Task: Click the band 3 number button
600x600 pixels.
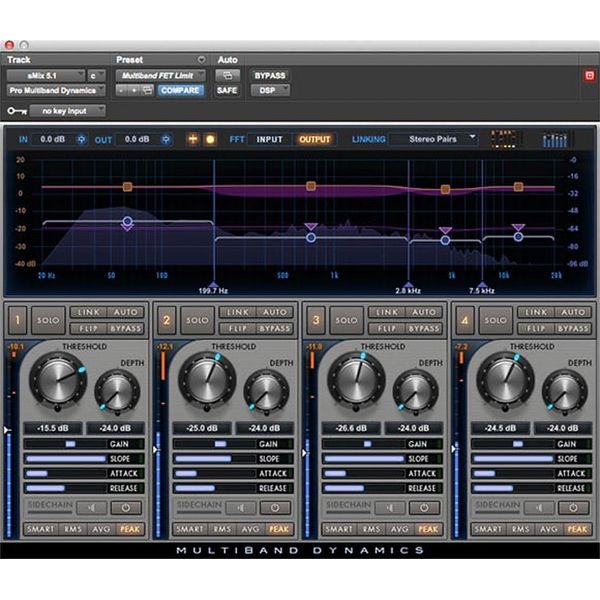Action: coord(316,320)
